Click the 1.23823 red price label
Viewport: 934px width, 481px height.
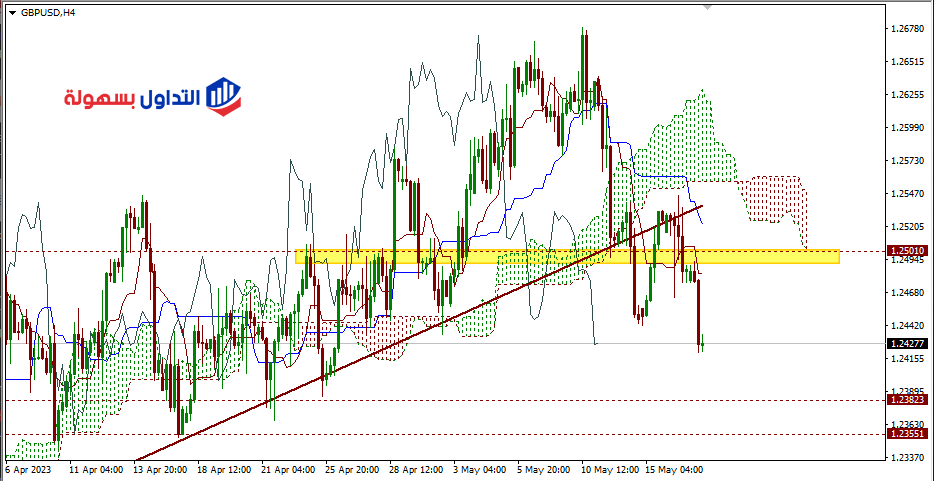(907, 399)
